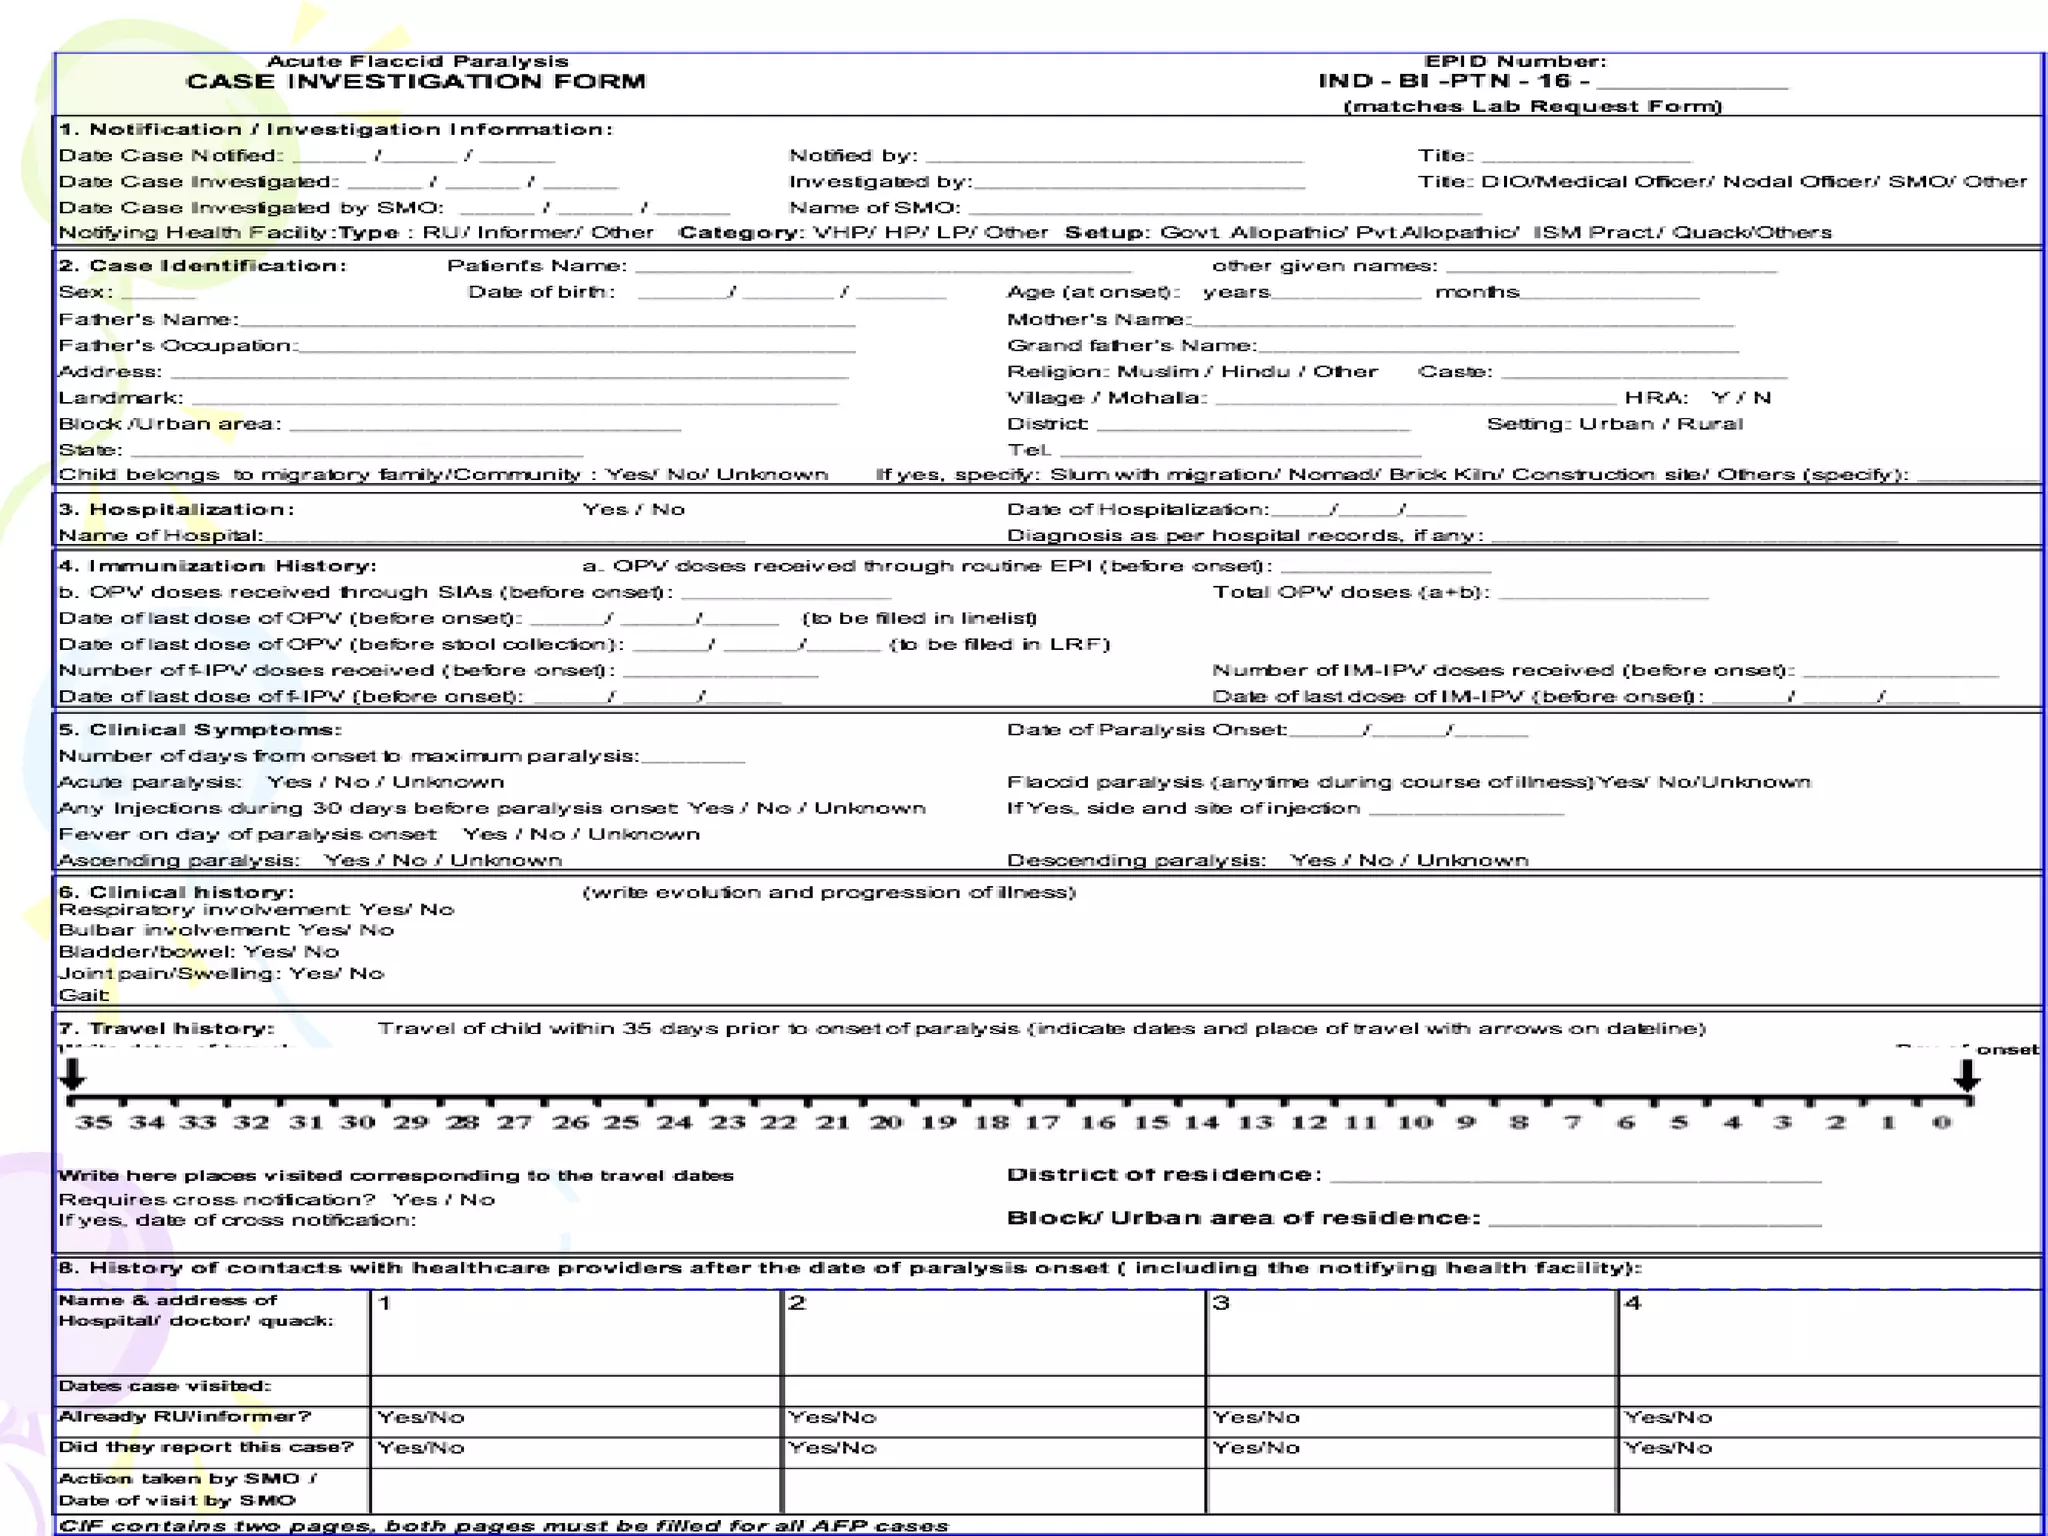Image resolution: width=2048 pixels, height=1536 pixels.
Task: Click Religion Muslim / Hindu / Other choices
Action: (1247, 372)
